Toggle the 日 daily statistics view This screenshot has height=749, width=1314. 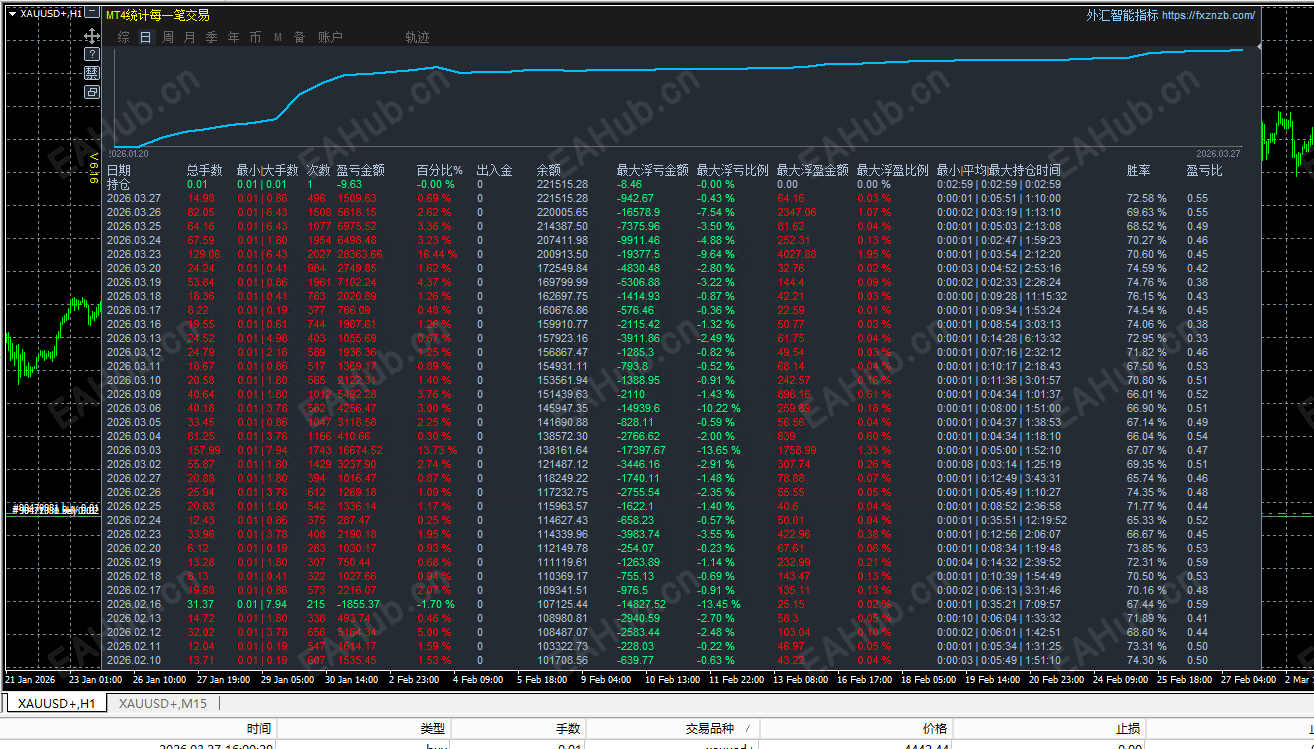[146, 37]
